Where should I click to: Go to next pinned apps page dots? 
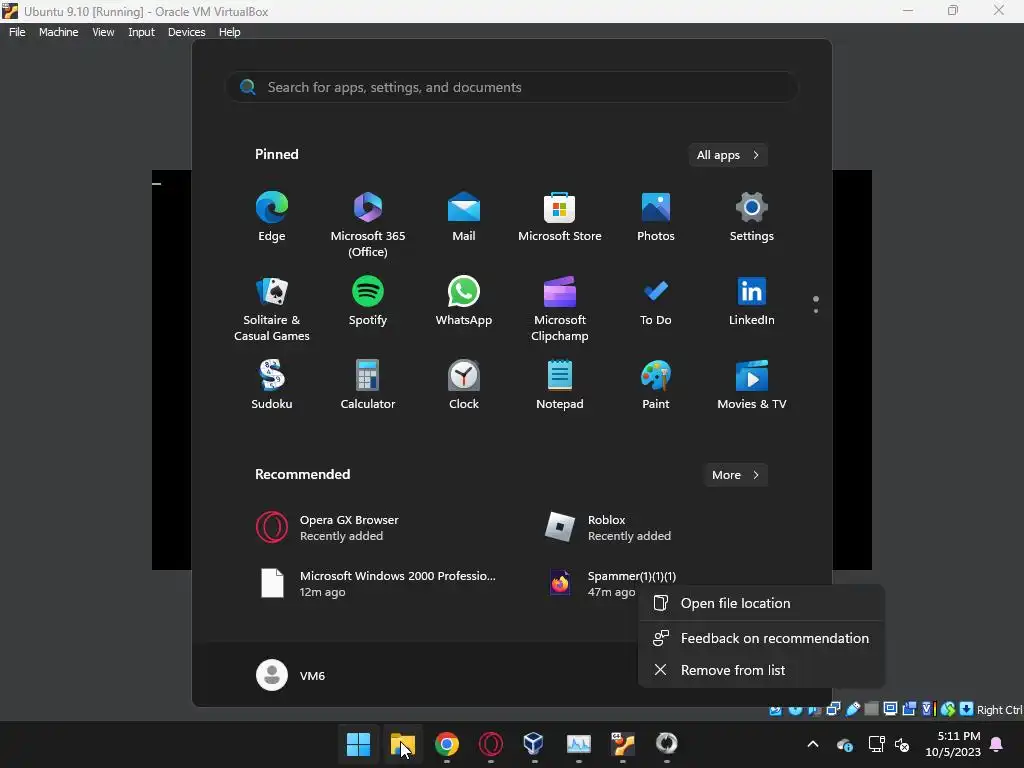(816, 304)
